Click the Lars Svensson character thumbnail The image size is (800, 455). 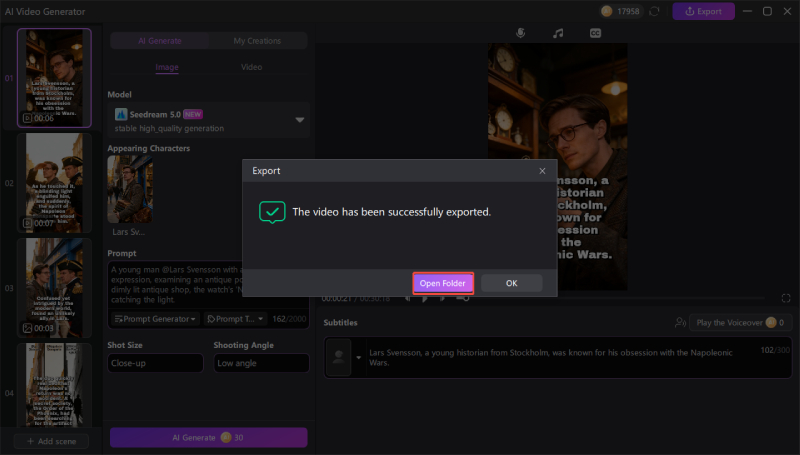pyautogui.click(x=128, y=188)
